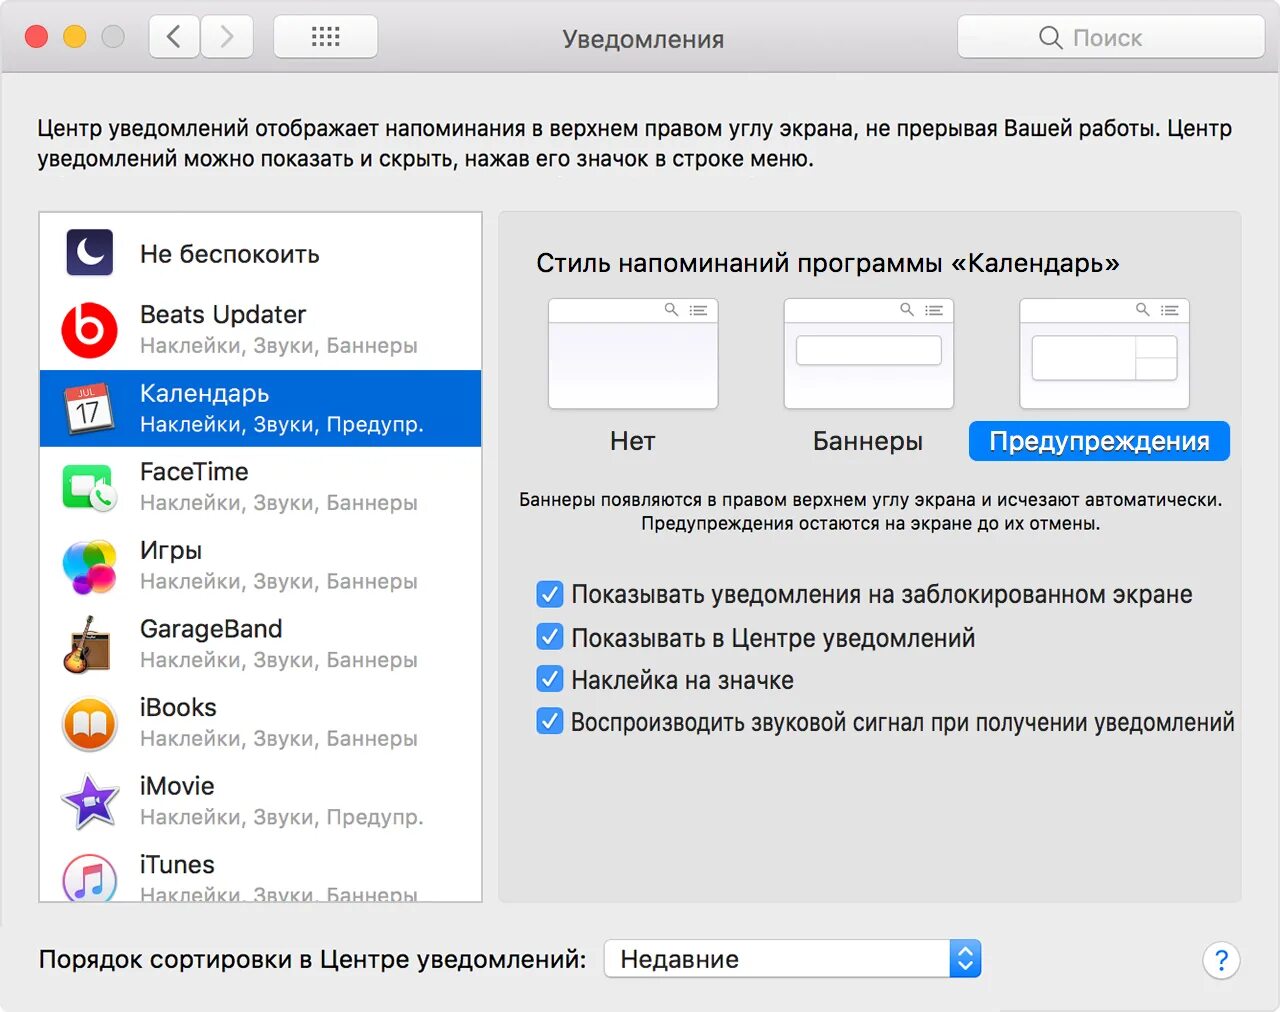Select 'Не беспокоить' in the sidebar
This screenshot has height=1012, width=1280.
(x=260, y=253)
